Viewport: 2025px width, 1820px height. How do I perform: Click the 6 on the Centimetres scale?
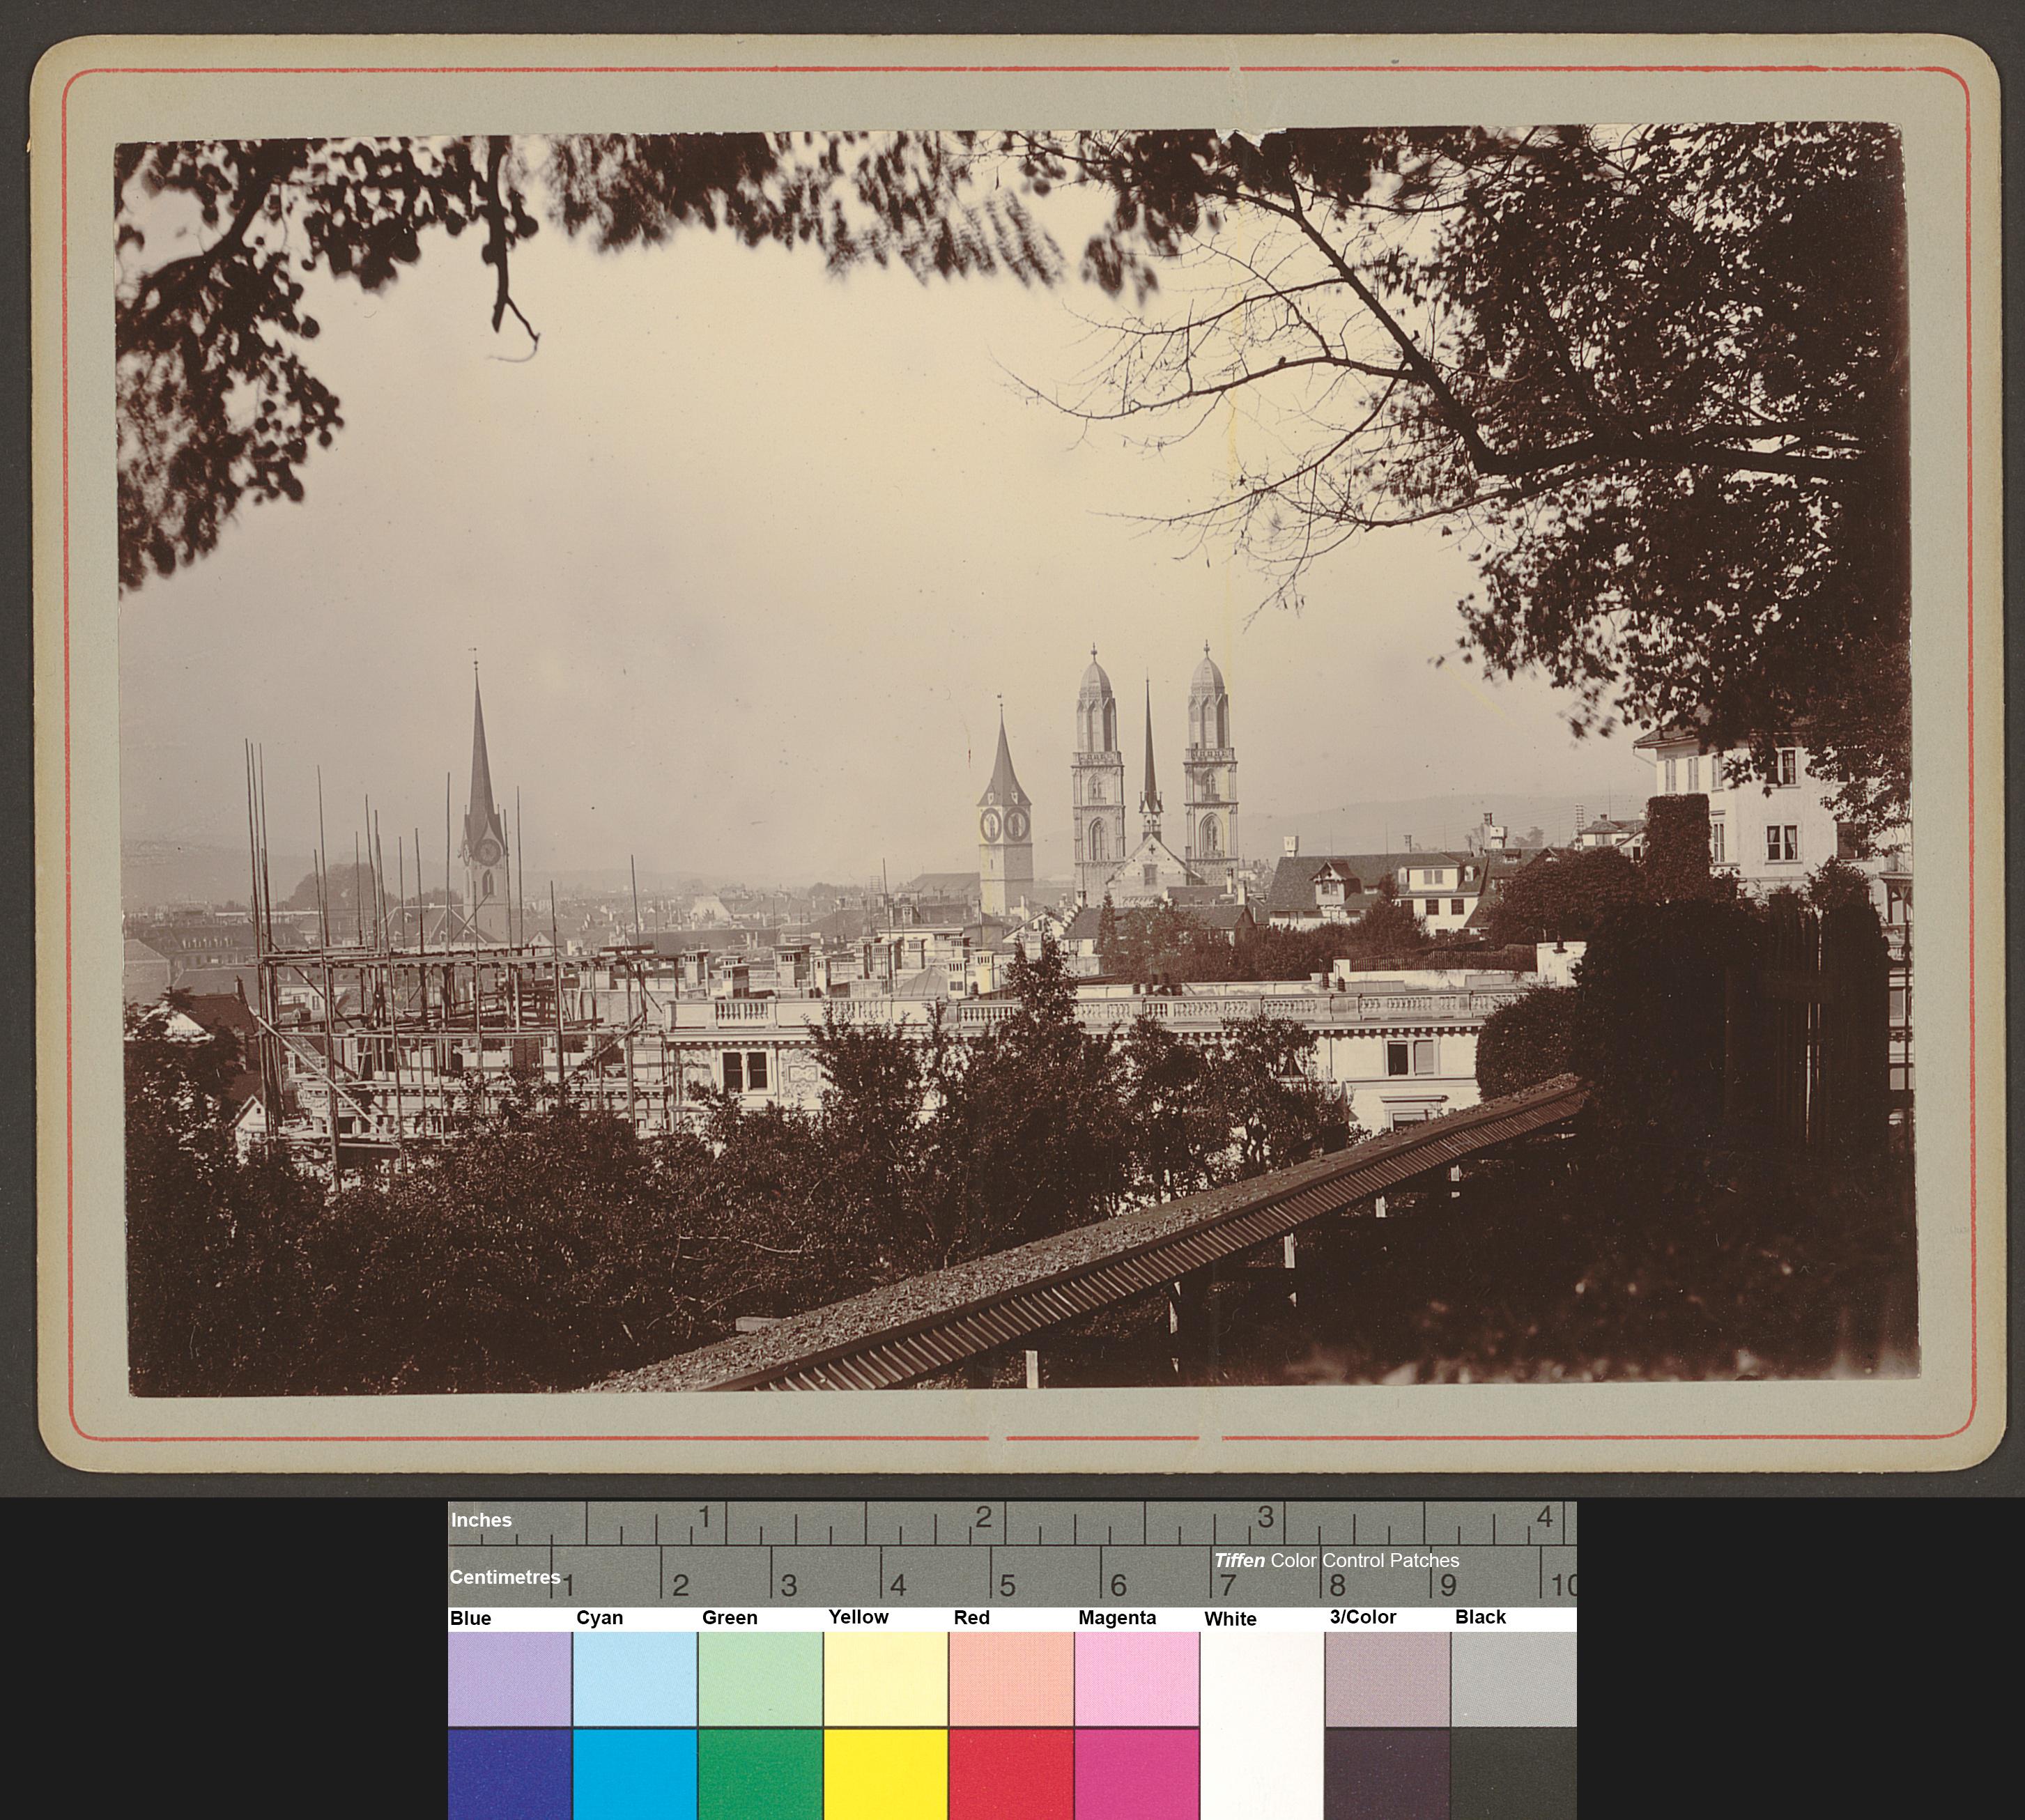click(x=1118, y=1585)
